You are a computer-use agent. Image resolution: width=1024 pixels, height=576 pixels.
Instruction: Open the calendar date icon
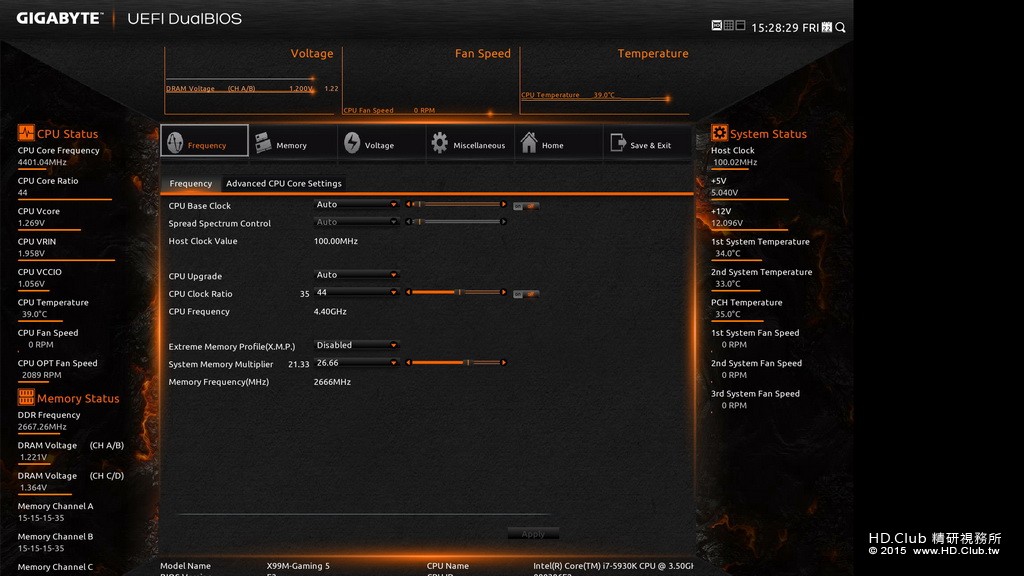(827, 27)
